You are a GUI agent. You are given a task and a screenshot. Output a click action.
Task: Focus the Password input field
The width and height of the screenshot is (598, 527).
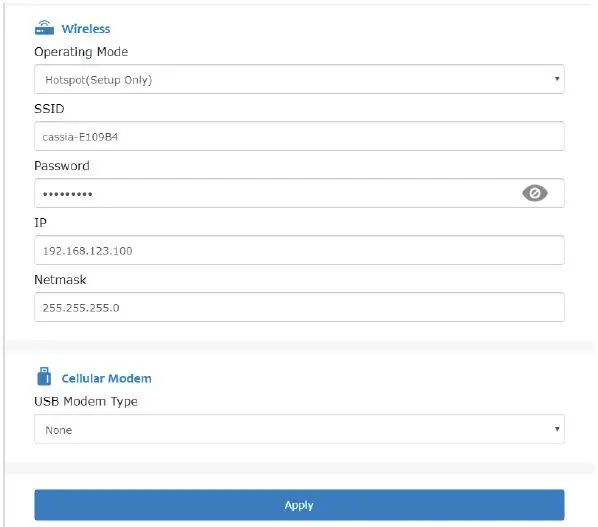click(x=299, y=193)
